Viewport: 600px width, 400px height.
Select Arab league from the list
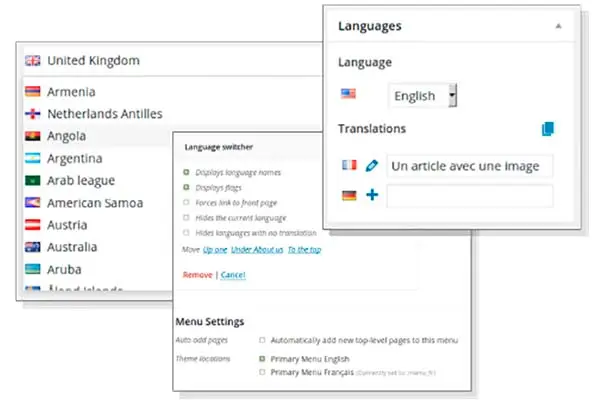click(81, 181)
